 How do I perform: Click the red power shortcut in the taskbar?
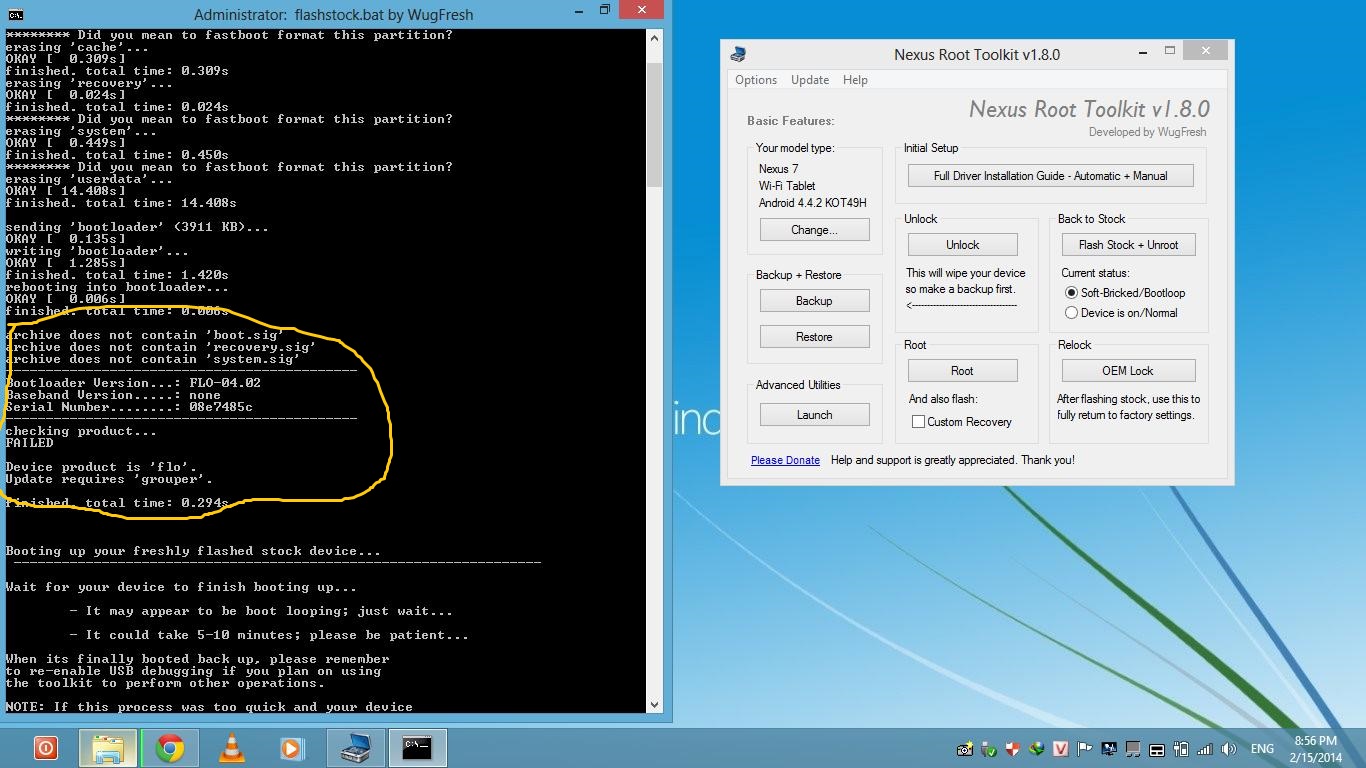pyautogui.click(x=45, y=747)
